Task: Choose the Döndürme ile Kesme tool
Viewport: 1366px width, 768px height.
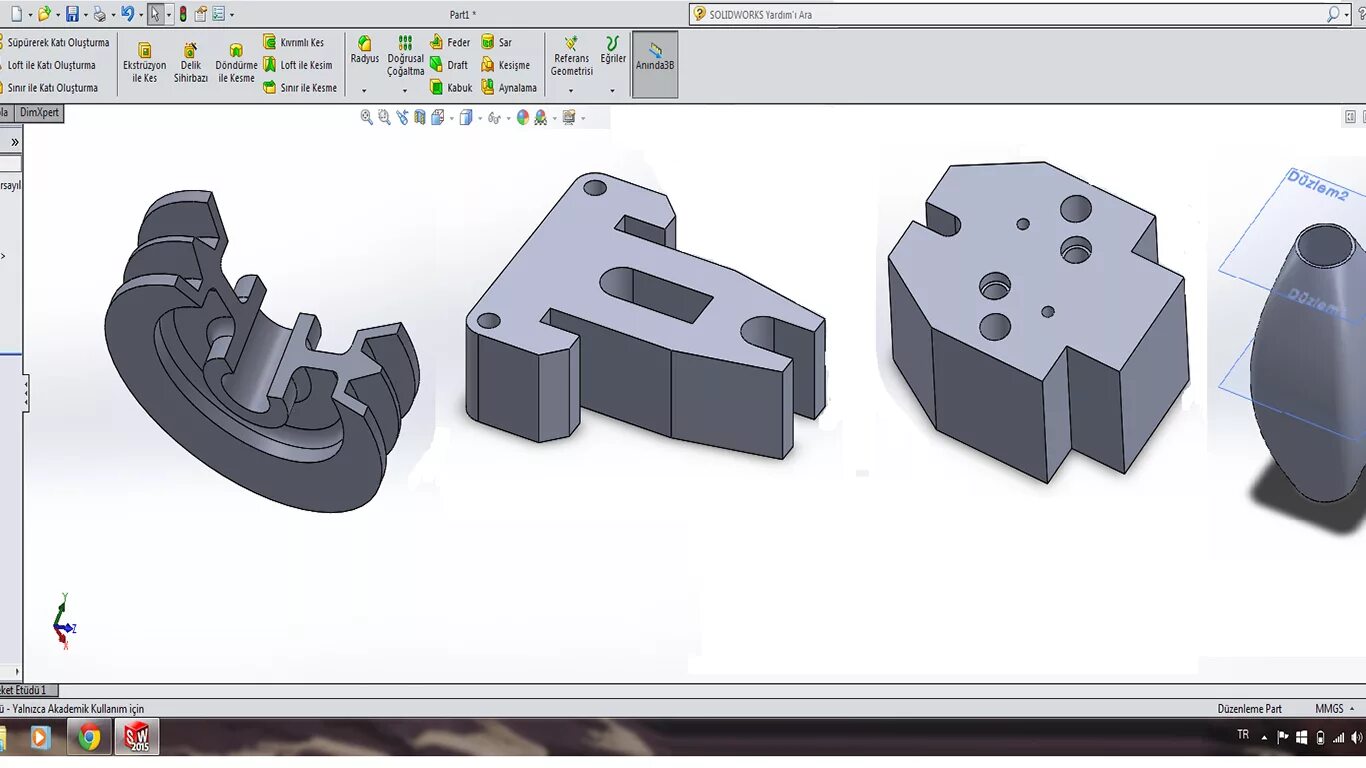Action: click(236, 63)
